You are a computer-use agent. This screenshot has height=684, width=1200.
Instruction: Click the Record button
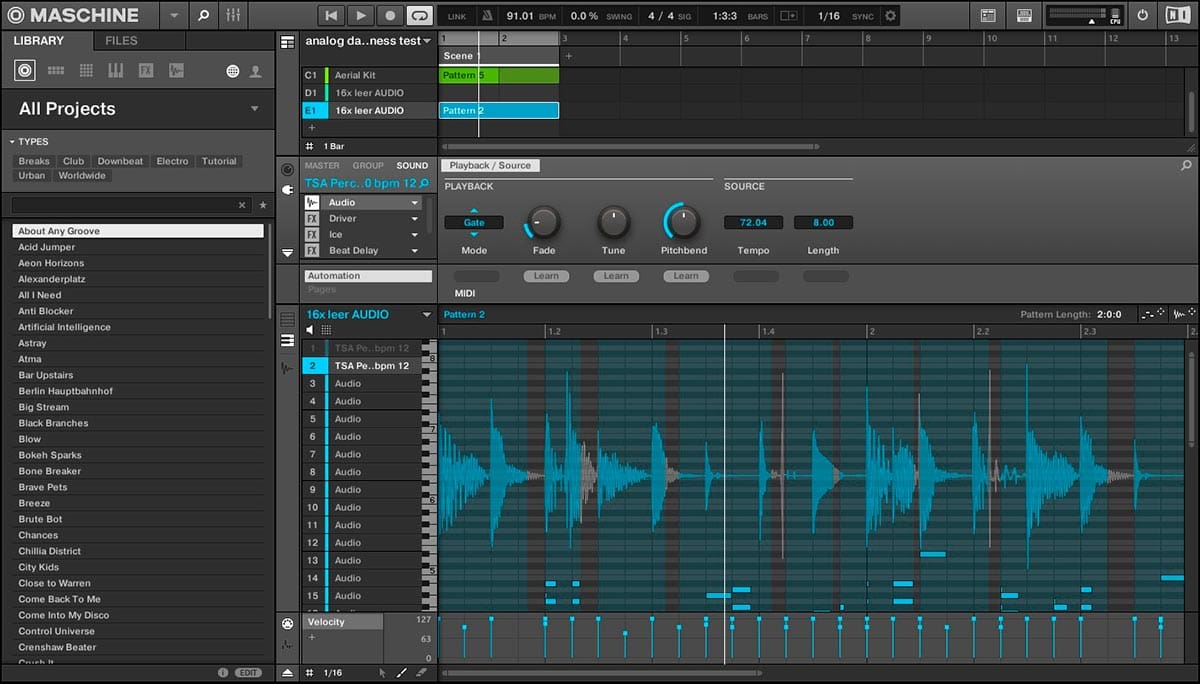(391, 15)
